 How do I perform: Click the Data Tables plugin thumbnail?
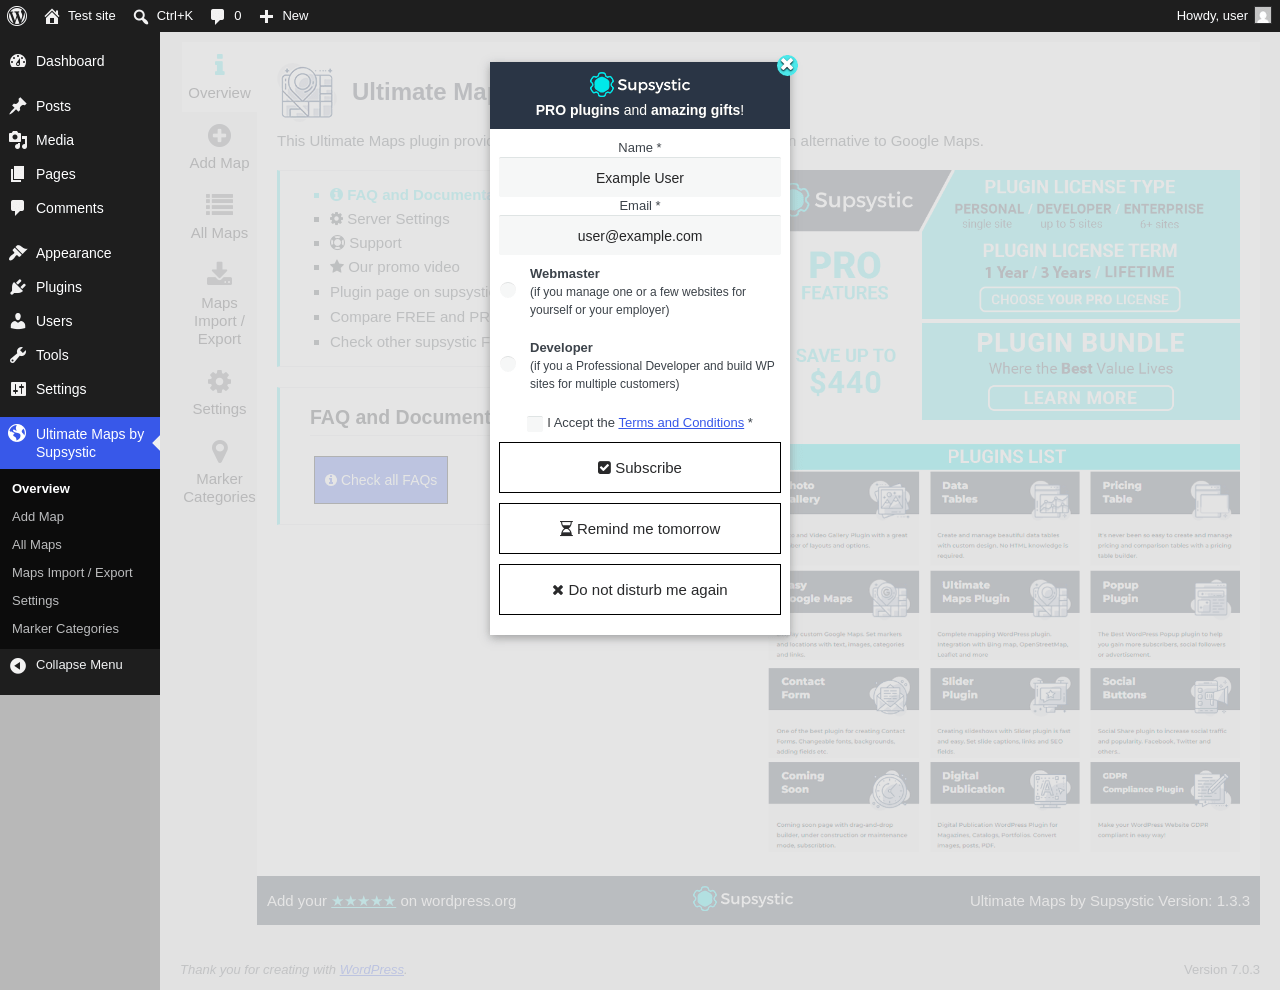[1005, 516]
